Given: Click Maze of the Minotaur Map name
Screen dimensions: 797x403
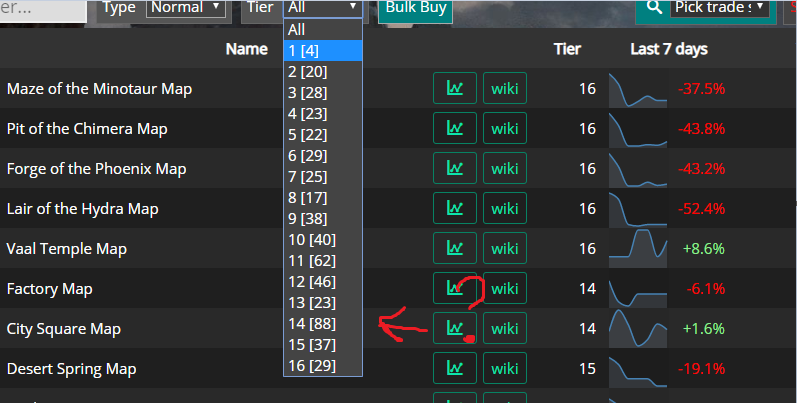Looking at the screenshot, I should tap(100, 88).
